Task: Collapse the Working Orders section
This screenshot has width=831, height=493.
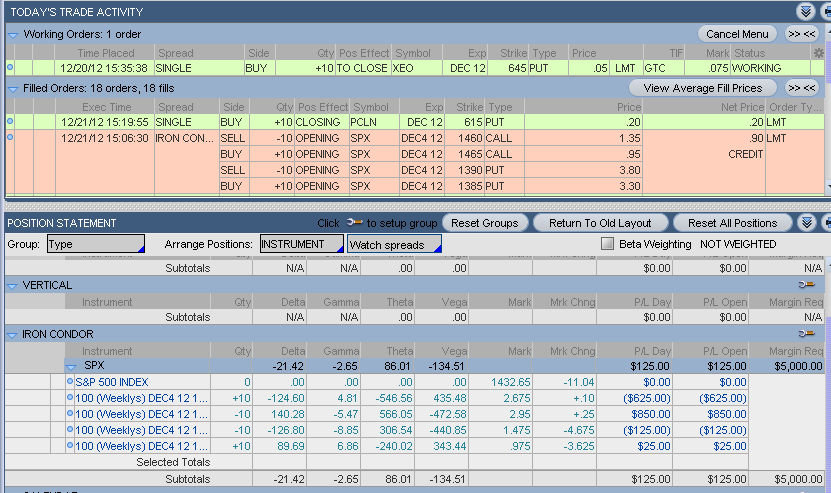Action: tap(13, 34)
